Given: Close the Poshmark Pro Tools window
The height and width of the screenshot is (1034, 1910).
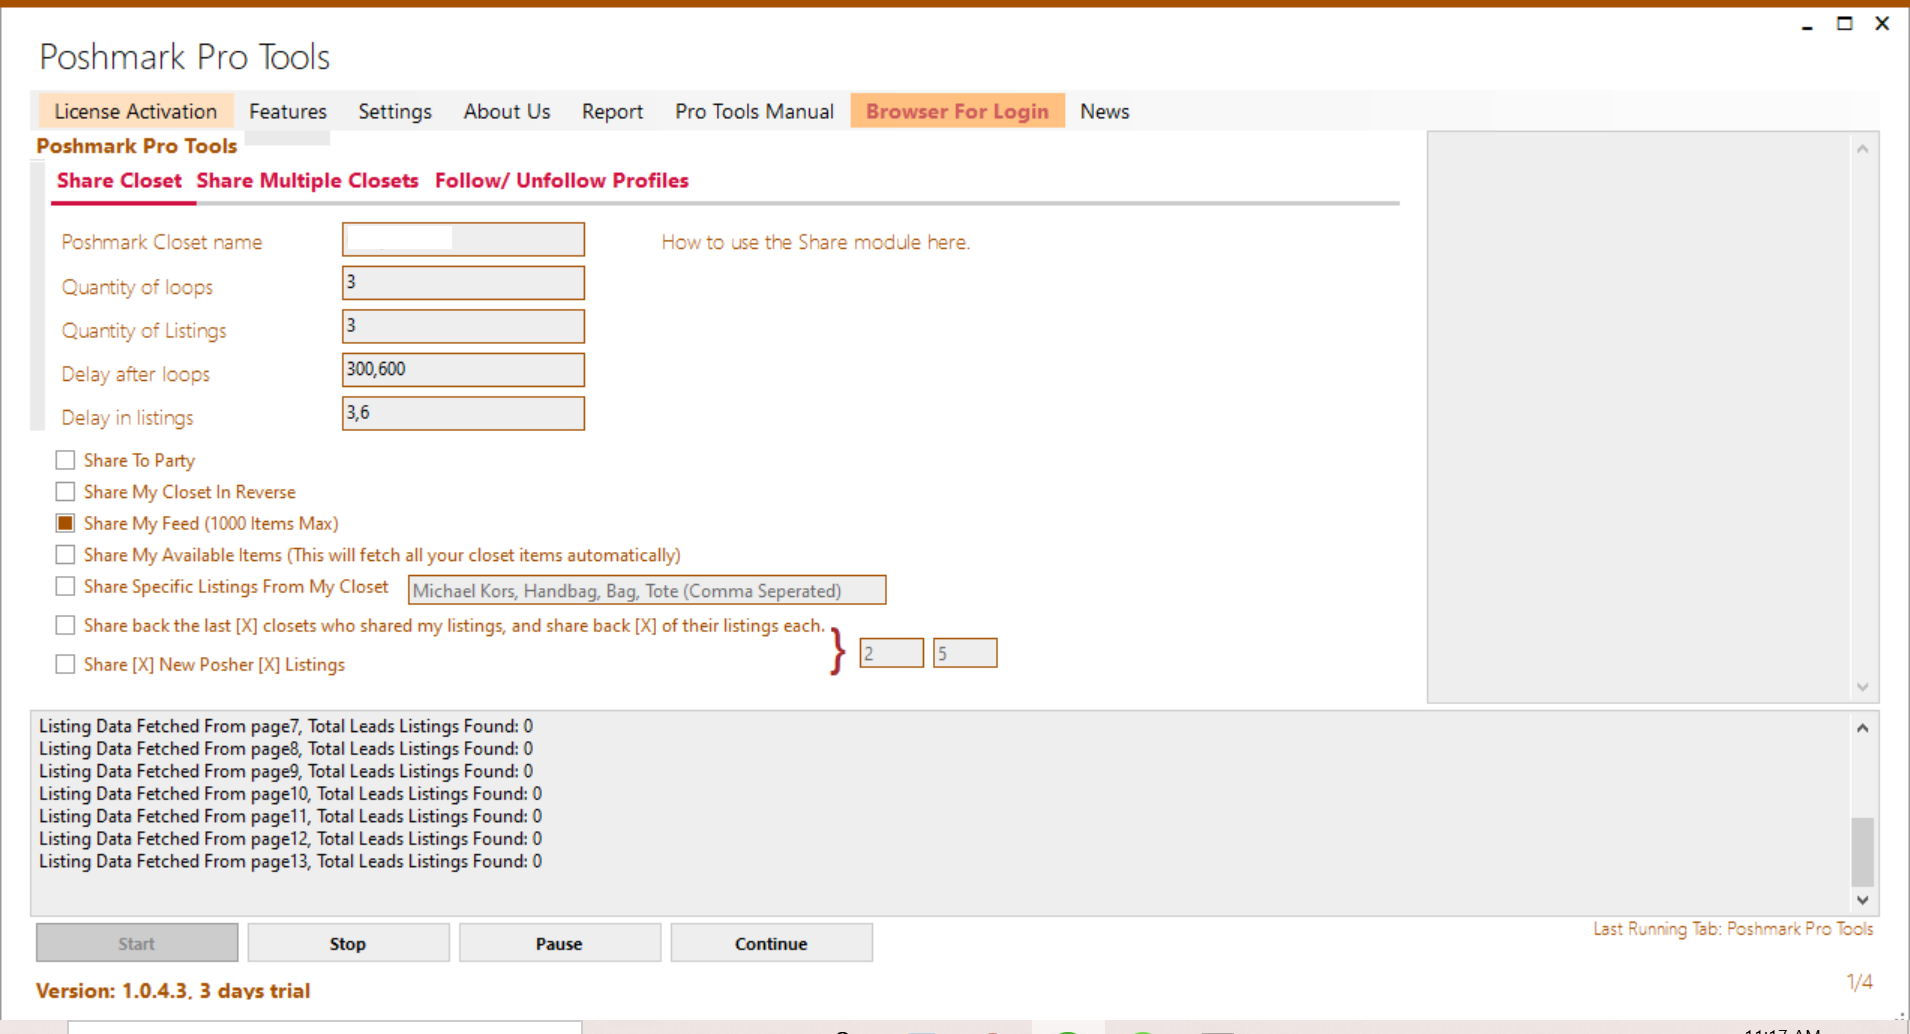Looking at the screenshot, I should coord(1882,24).
